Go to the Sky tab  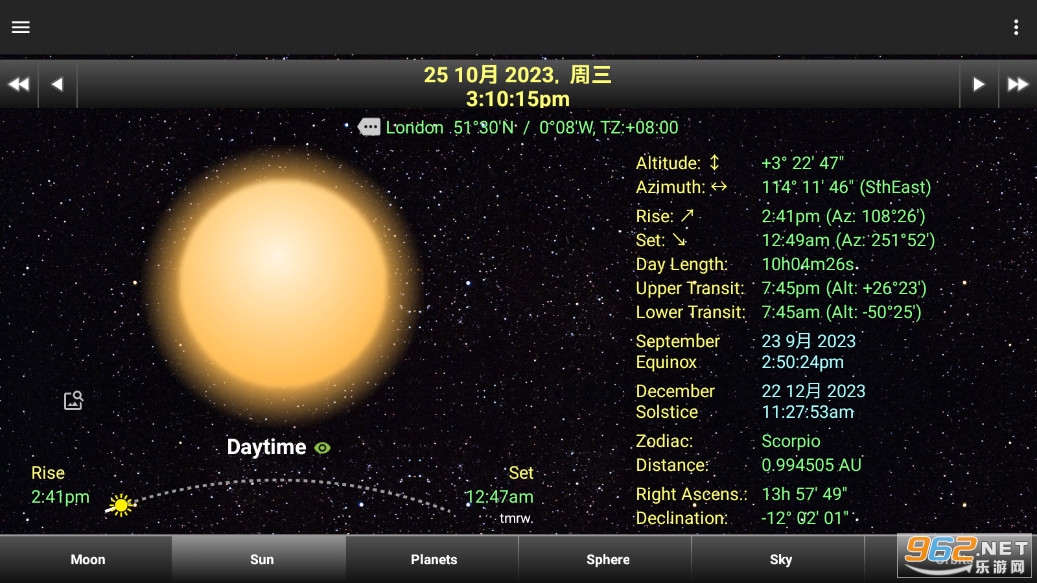pos(780,559)
